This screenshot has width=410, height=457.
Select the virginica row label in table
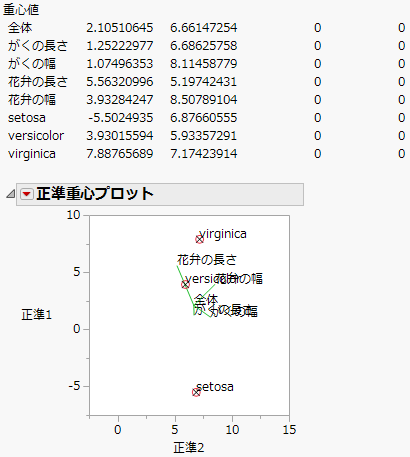(x=32, y=154)
